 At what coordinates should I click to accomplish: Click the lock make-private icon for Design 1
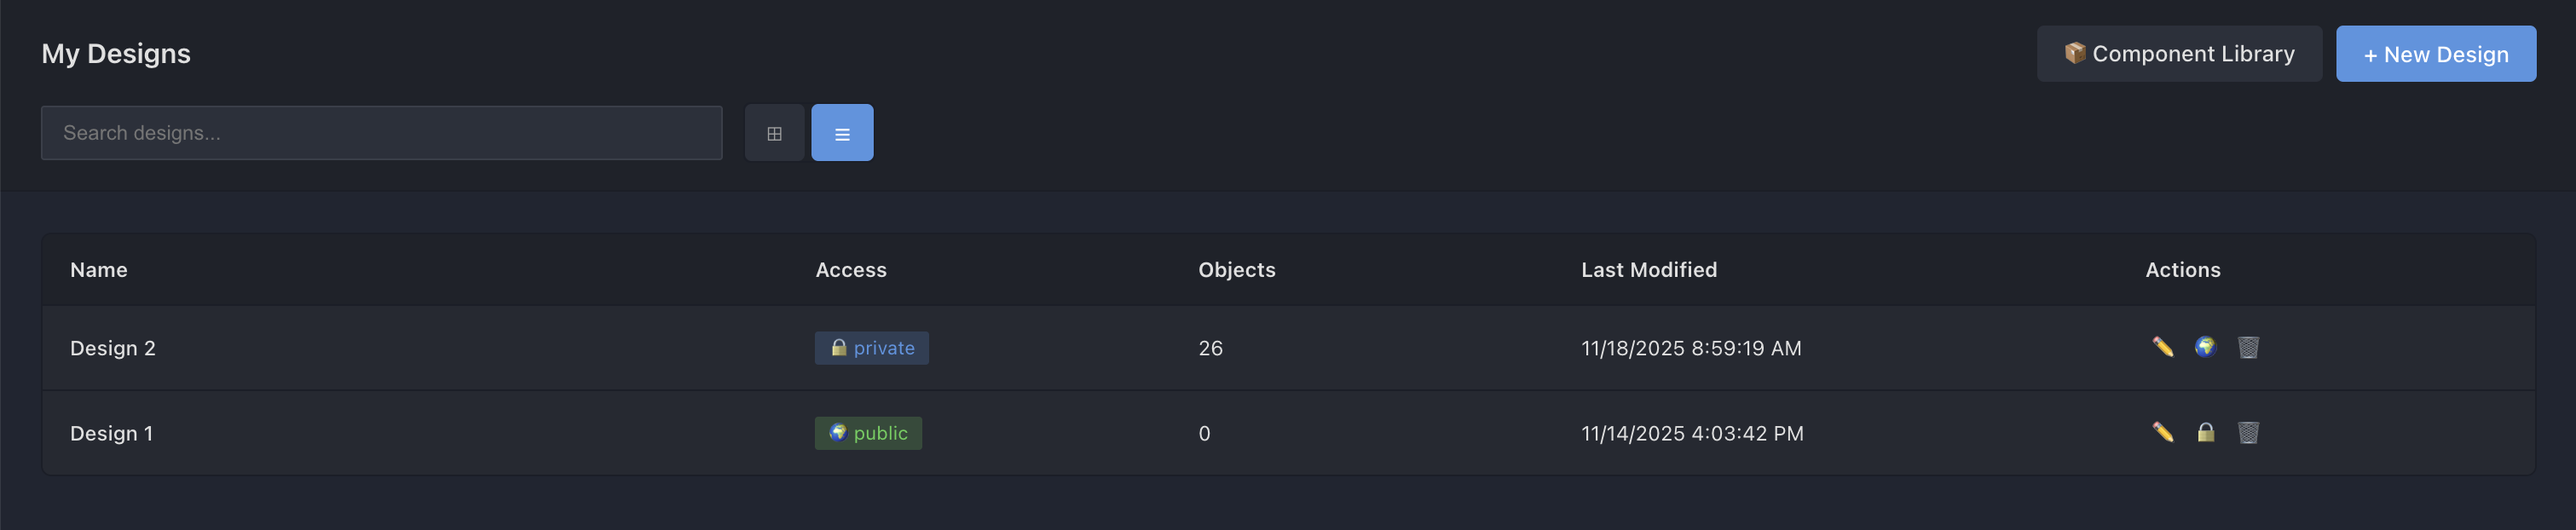pos(2205,432)
